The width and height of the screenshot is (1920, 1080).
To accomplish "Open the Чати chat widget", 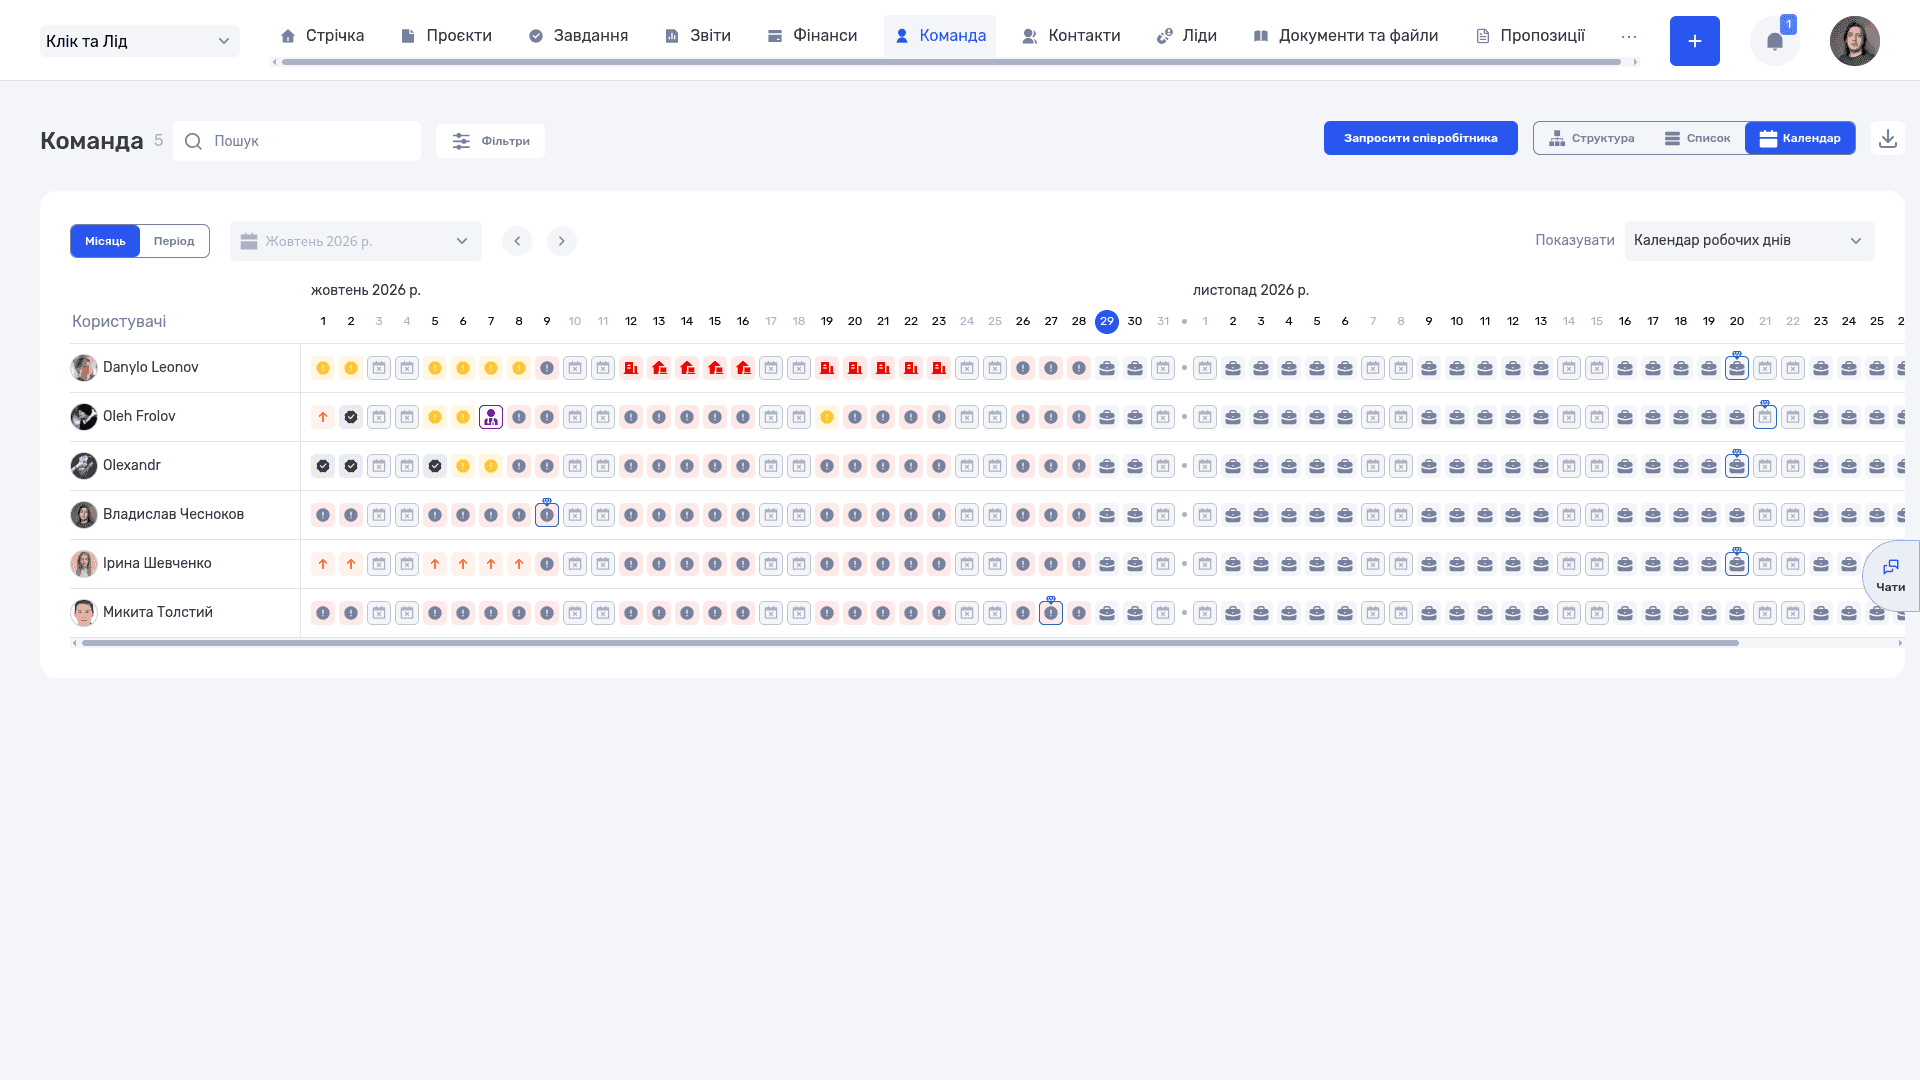I will pyautogui.click(x=1890, y=576).
